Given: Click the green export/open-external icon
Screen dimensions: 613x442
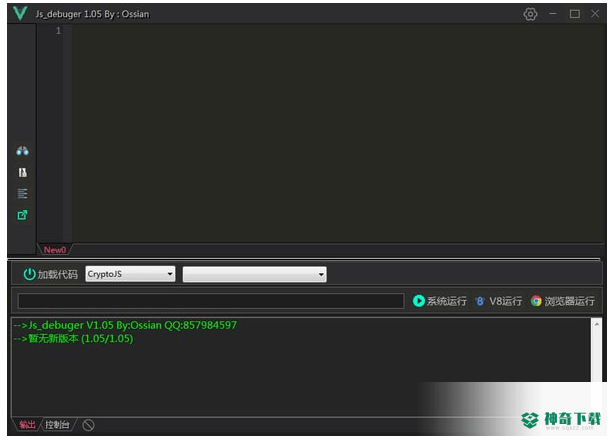Looking at the screenshot, I should pos(22,215).
